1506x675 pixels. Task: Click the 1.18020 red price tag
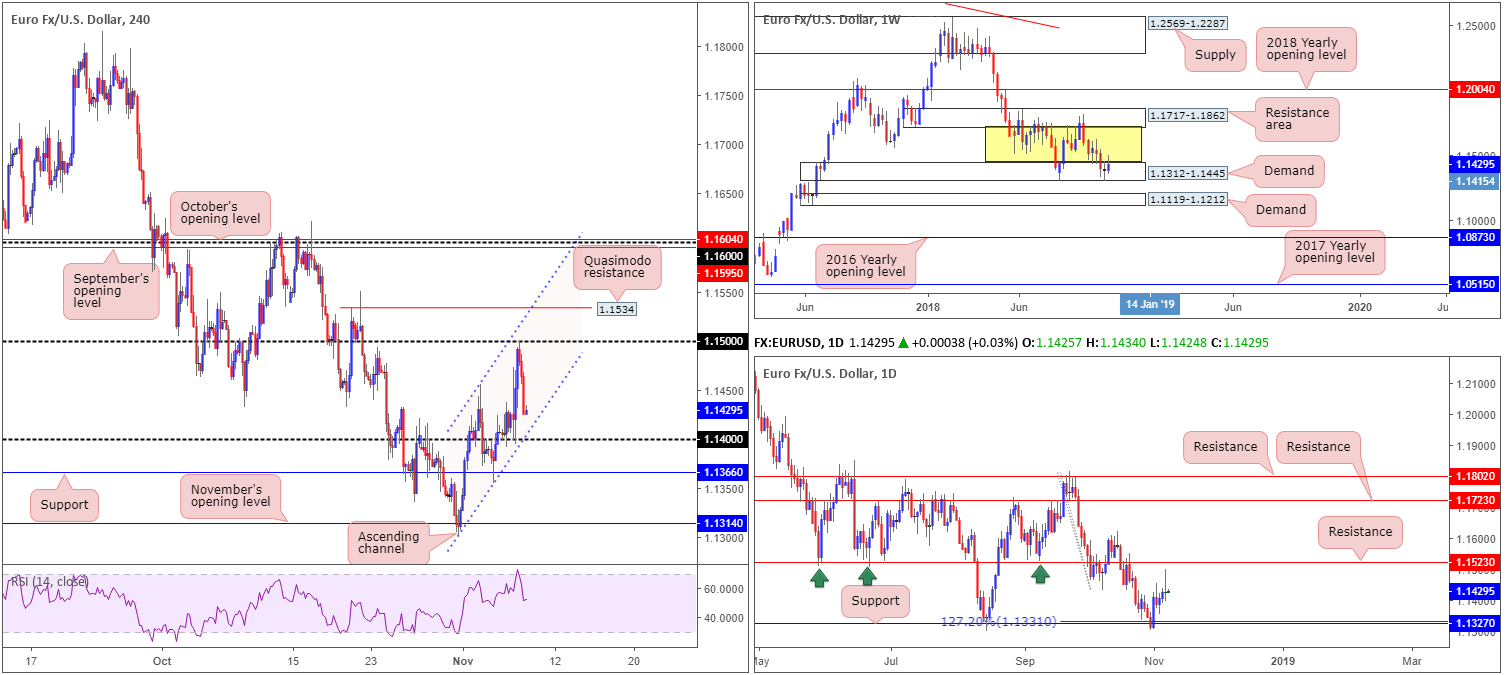point(1474,477)
